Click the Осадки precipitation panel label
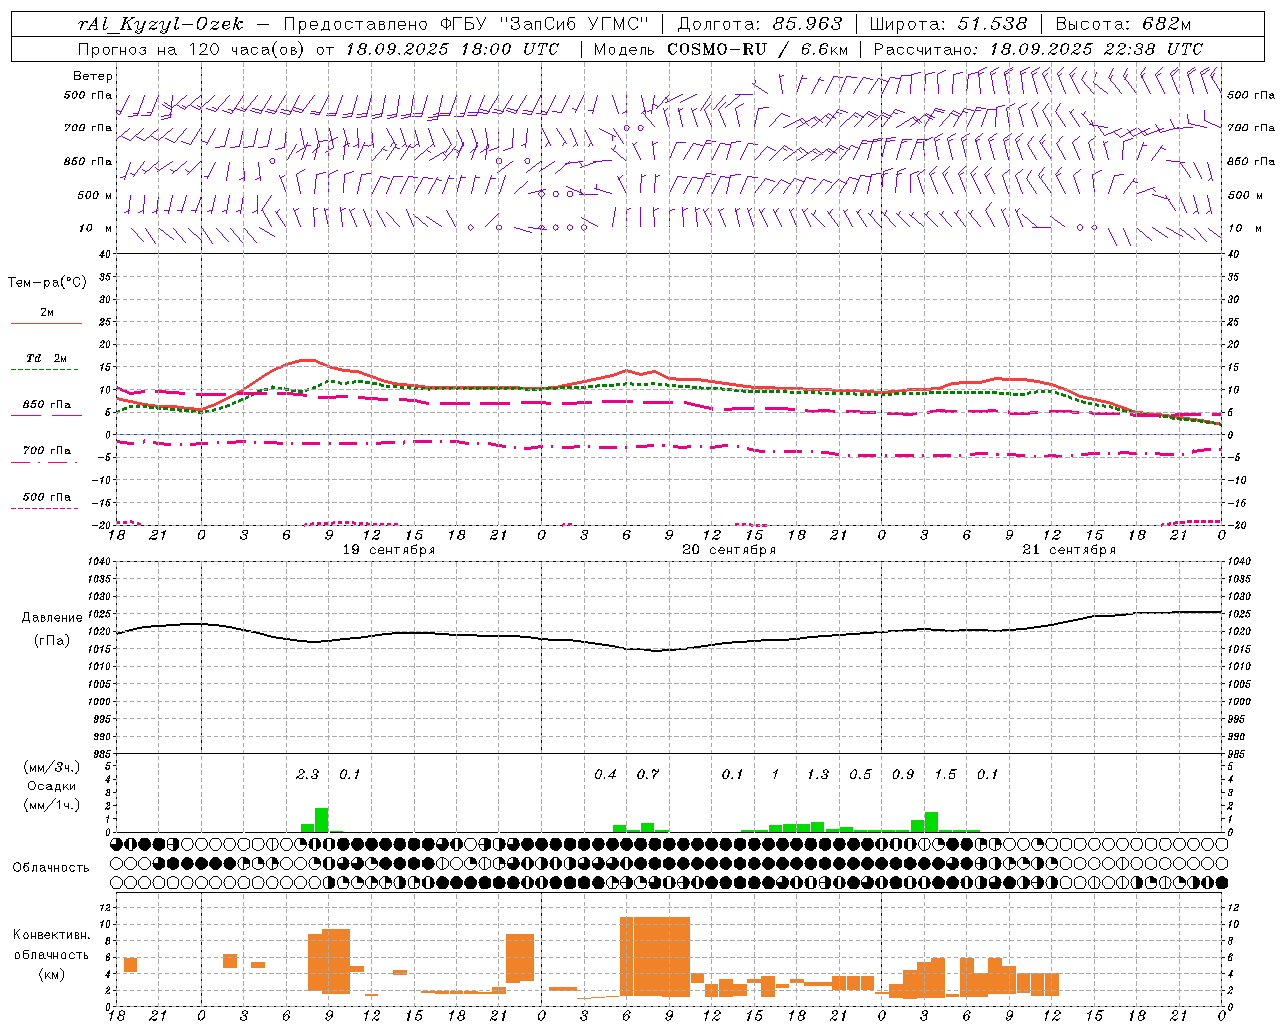1280x1024 pixels. coord(52,786)
